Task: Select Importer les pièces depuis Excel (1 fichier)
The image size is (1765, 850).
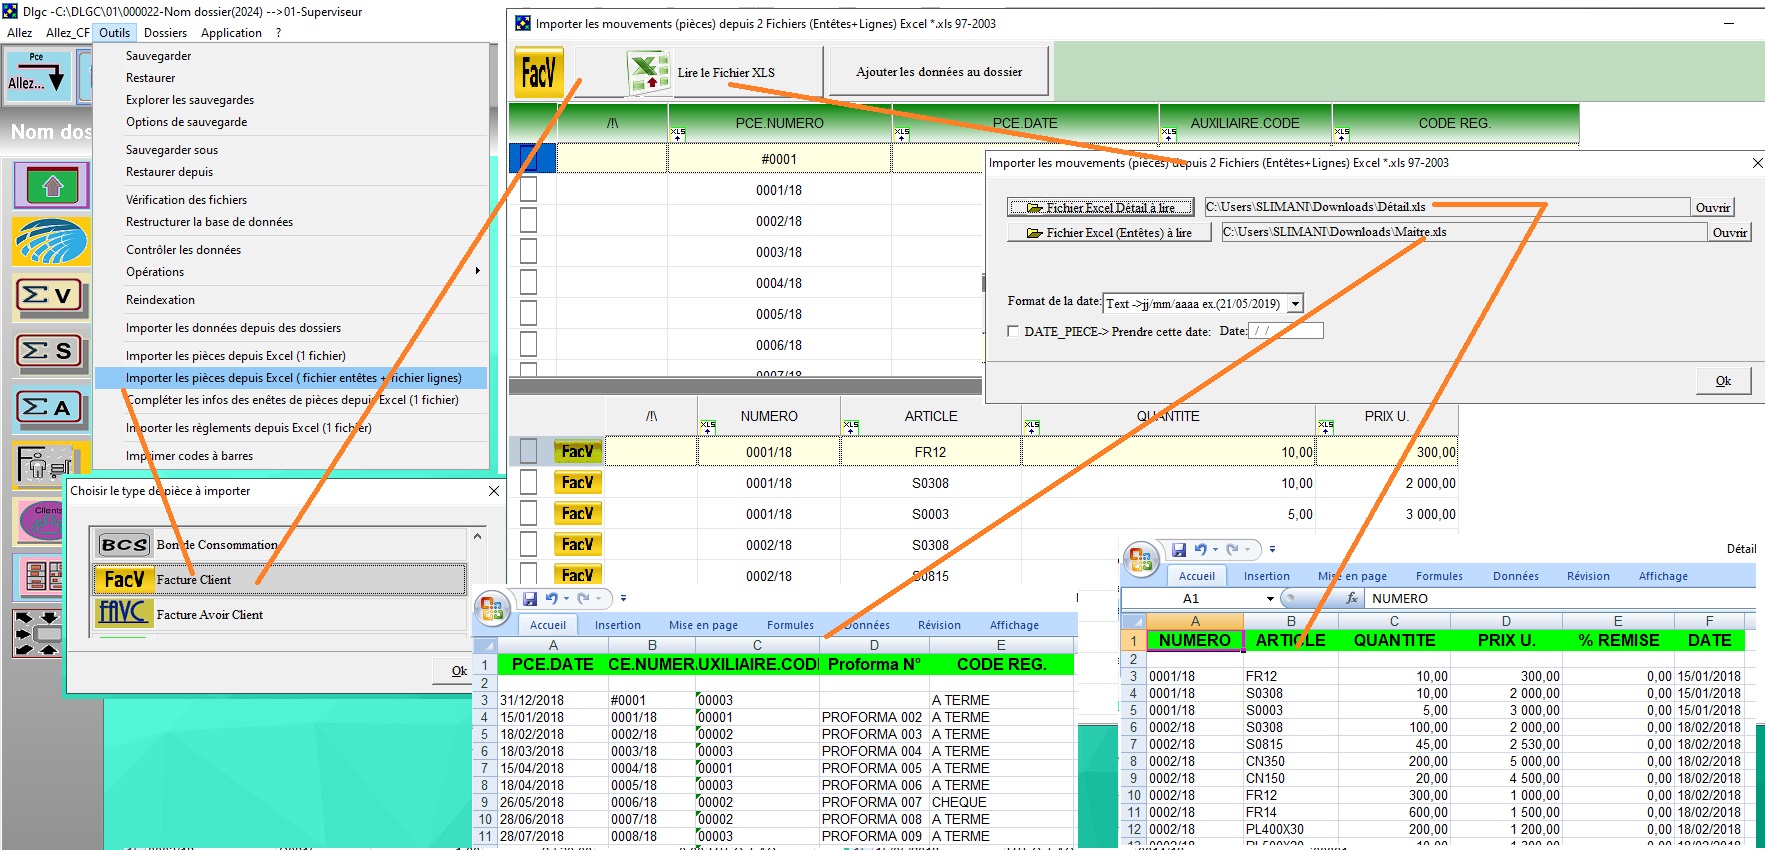Action: point(236,356)
